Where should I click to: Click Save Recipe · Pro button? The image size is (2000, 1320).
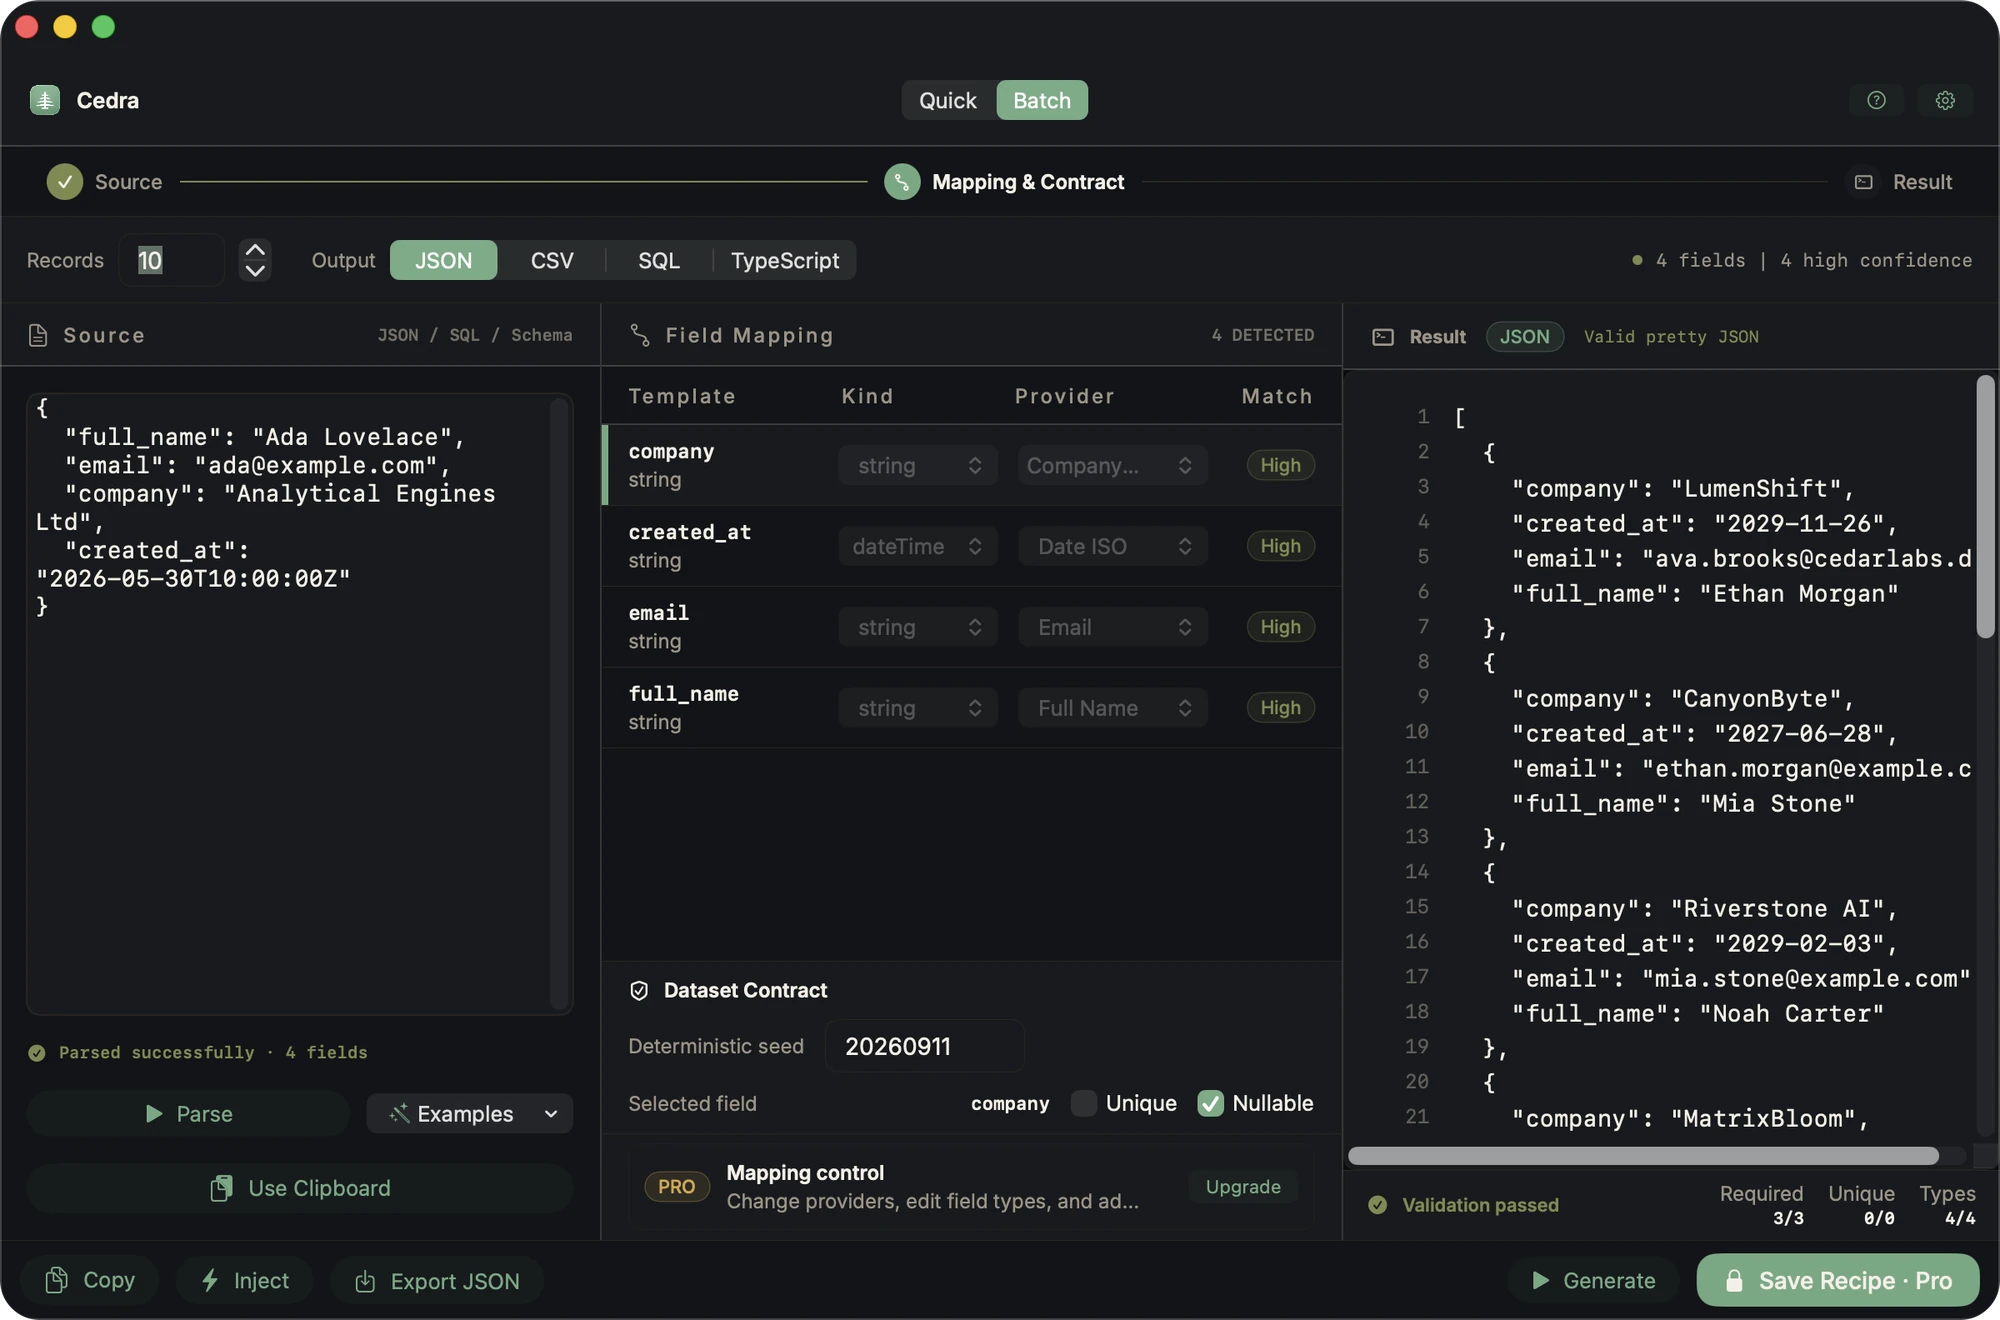pos(1838,1281)
